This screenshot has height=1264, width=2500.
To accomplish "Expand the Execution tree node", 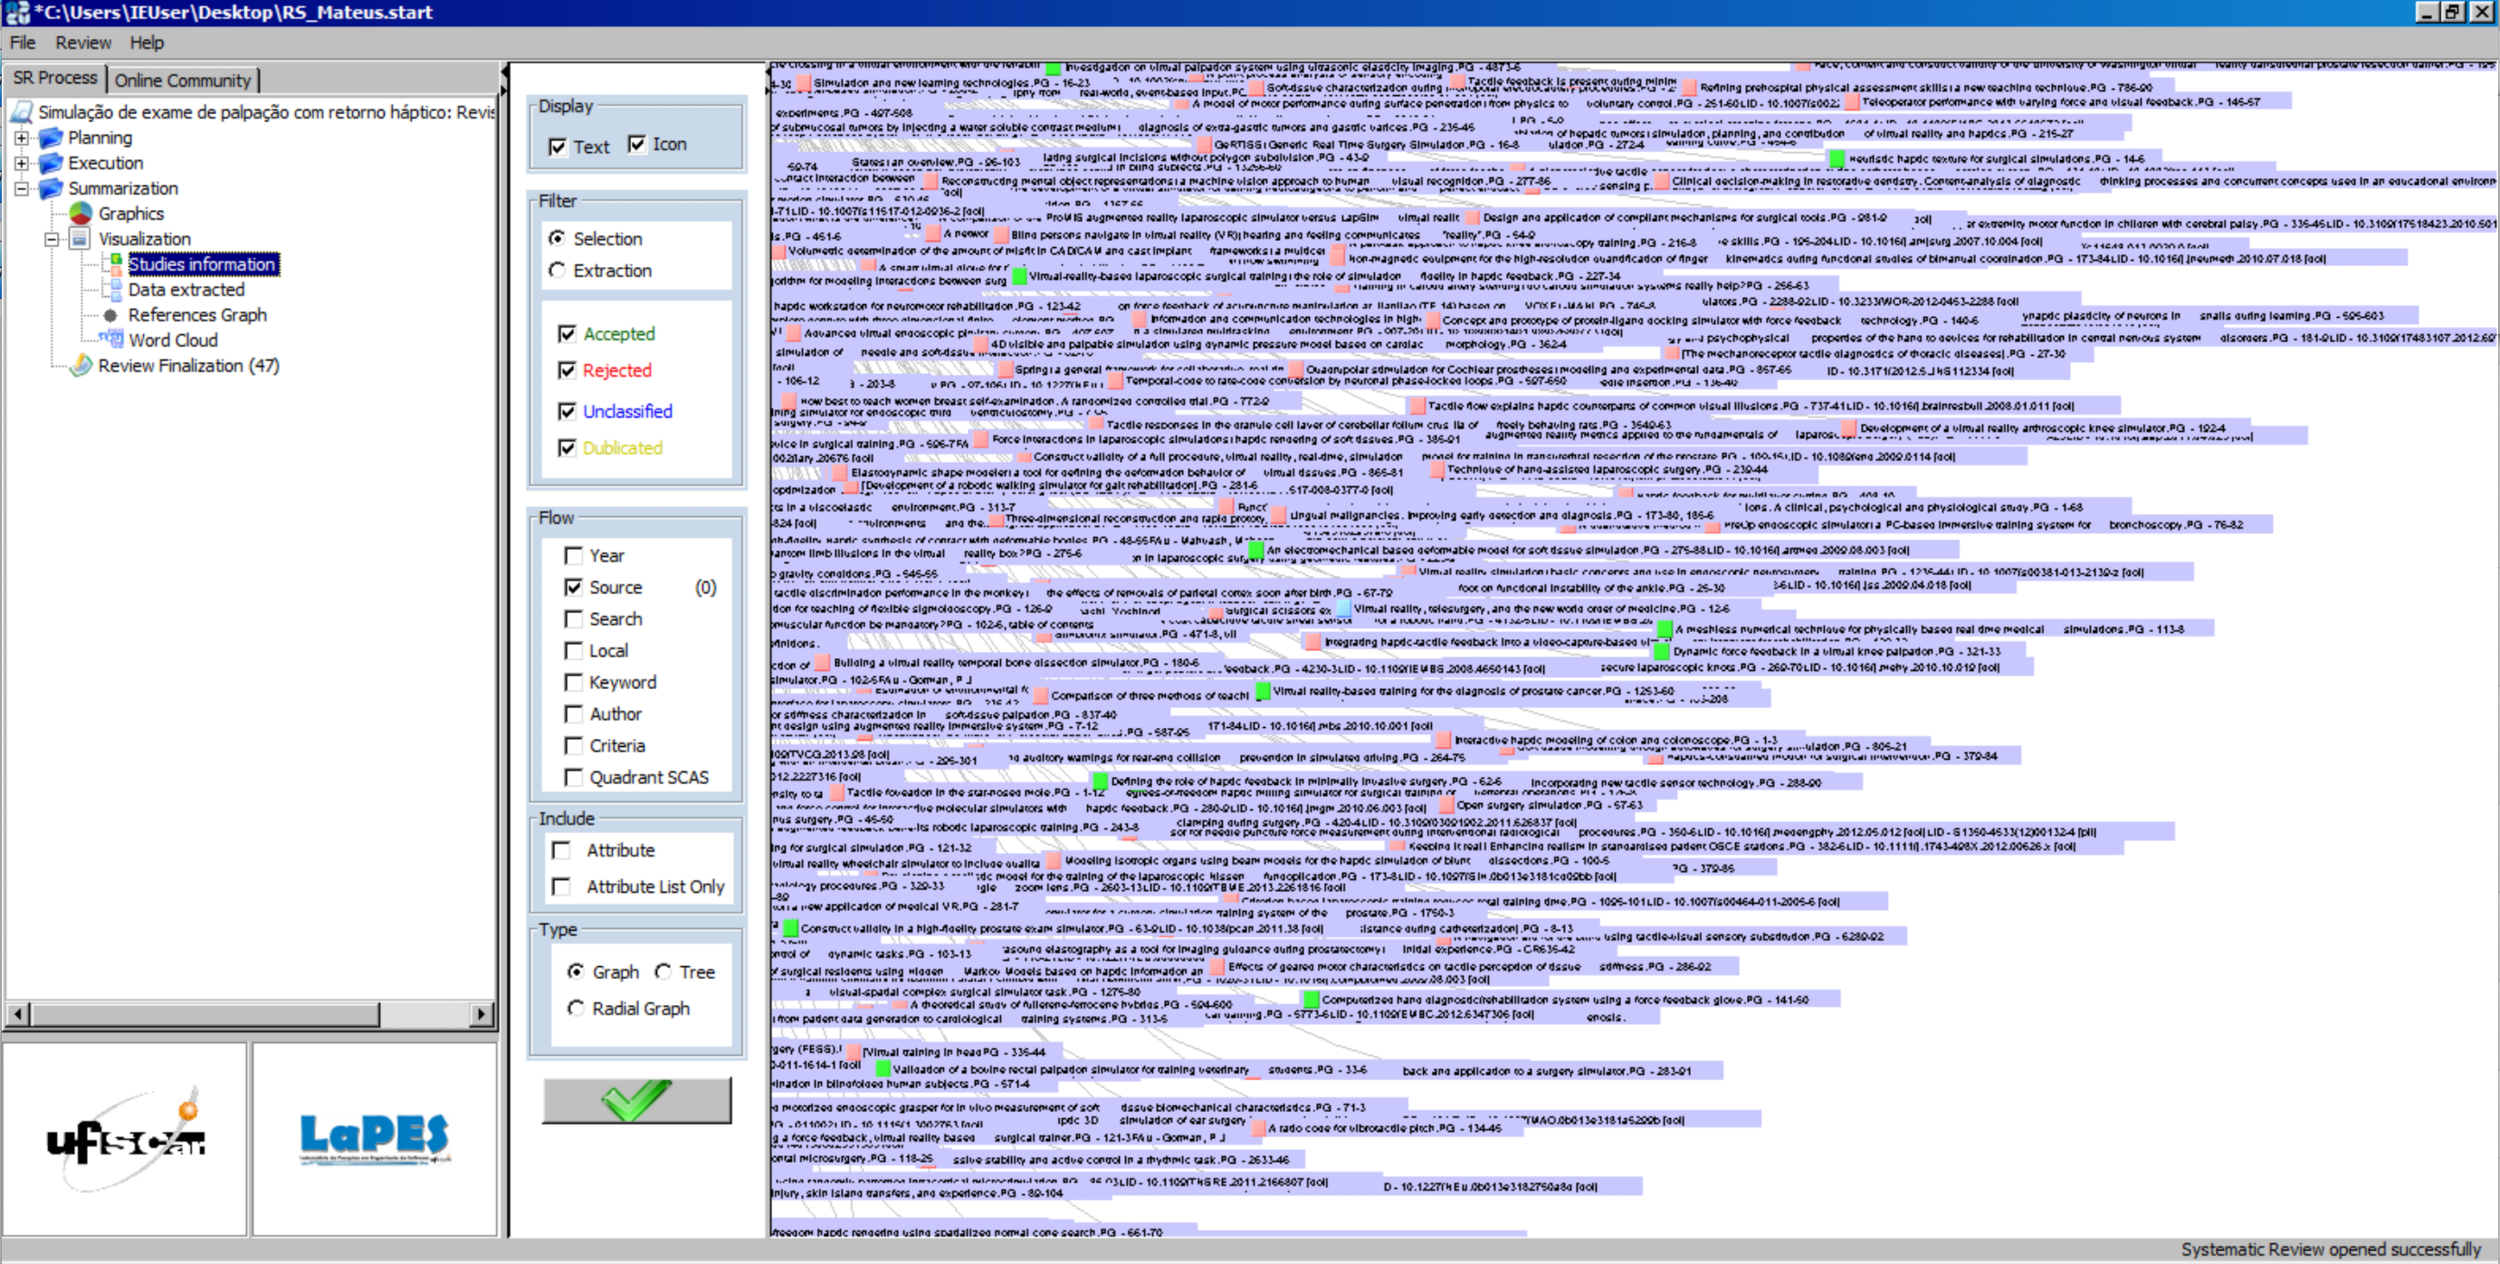I will coord(21,163).
